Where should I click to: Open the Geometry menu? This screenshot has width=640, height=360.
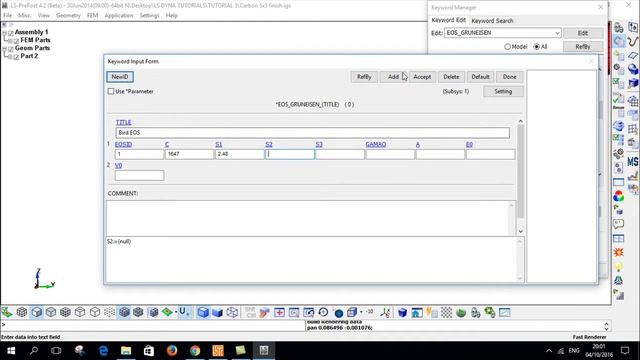[x=68, y=16]
